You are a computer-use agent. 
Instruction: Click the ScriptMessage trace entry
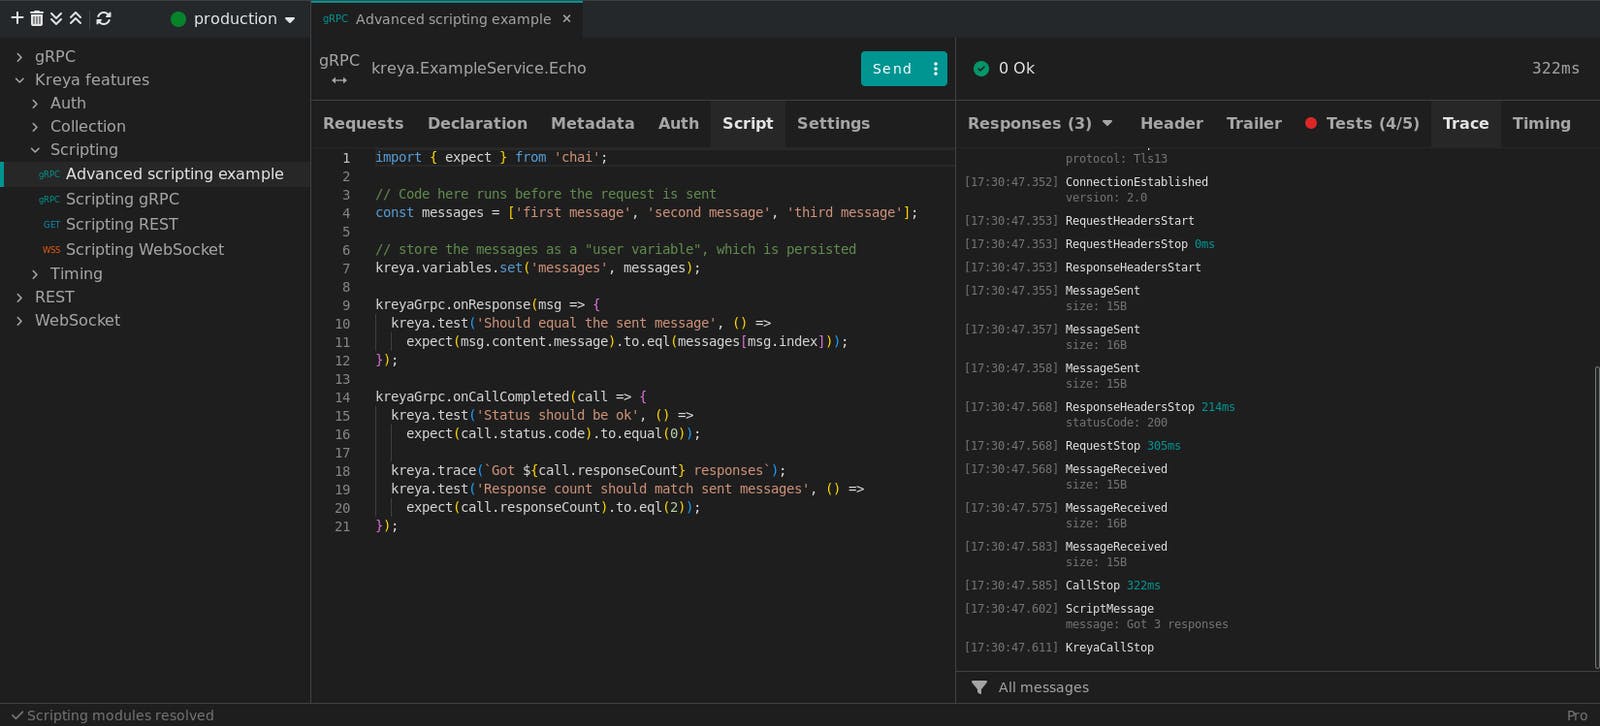1109,609
